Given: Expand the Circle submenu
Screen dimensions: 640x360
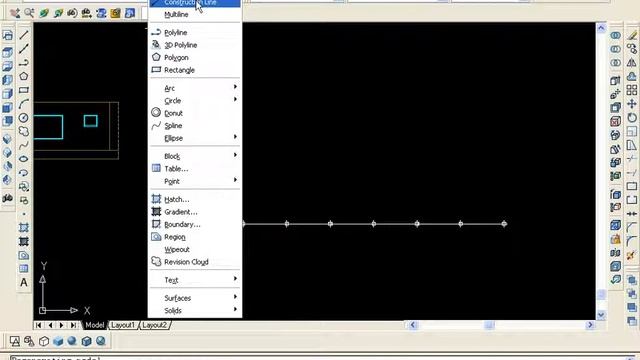Looking at the screenshot, I should coord(195,100).
